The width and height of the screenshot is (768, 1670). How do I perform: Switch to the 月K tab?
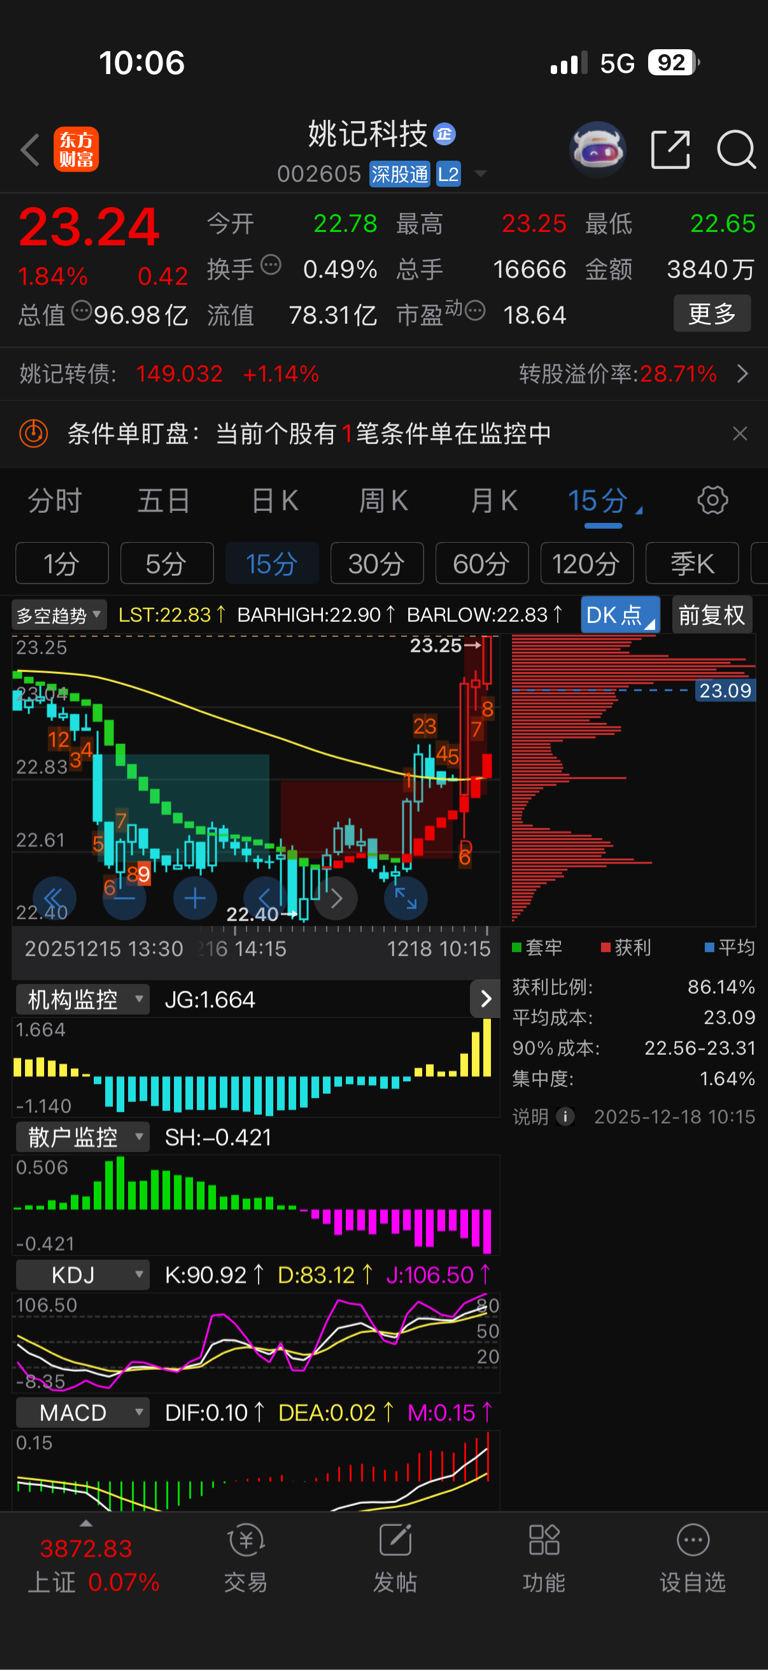click(x=494, y=500)
